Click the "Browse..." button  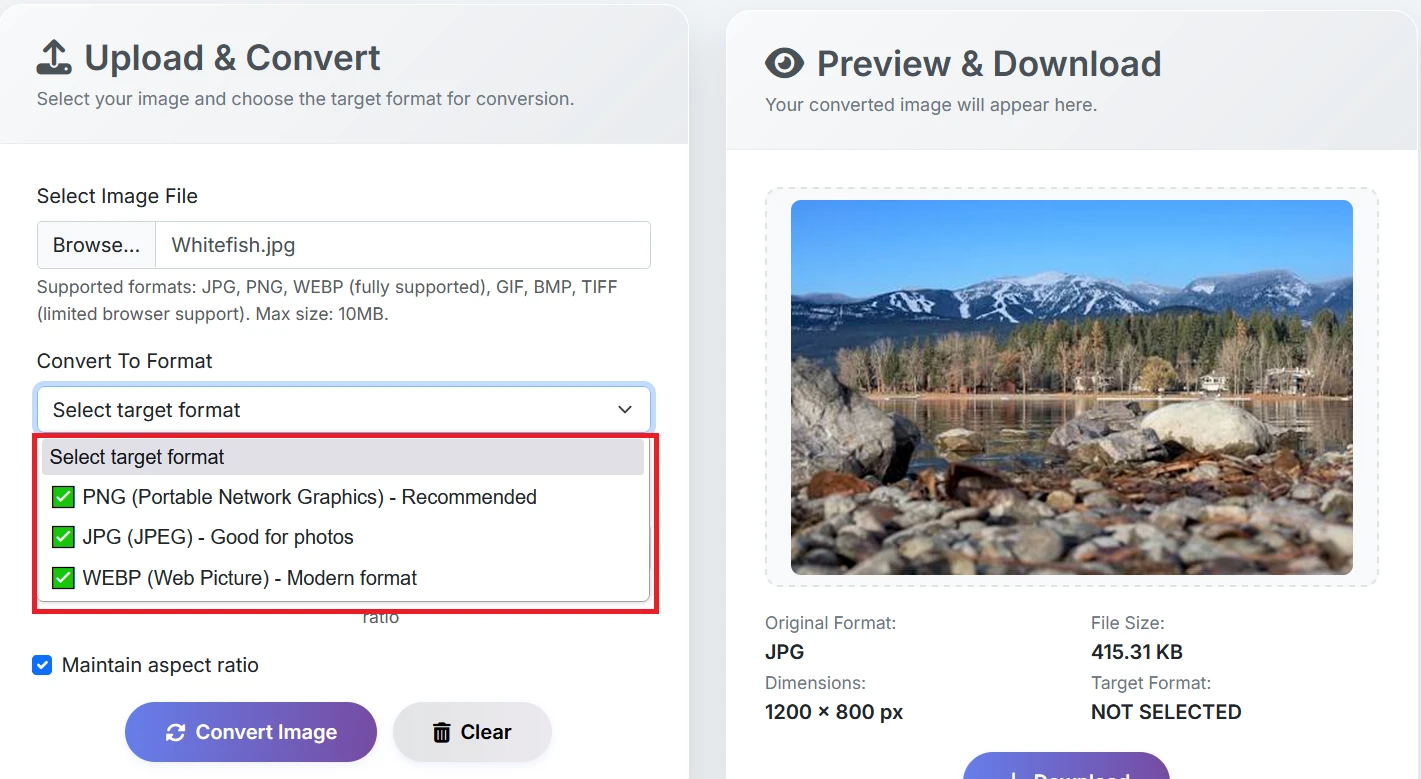coord(95,244)
